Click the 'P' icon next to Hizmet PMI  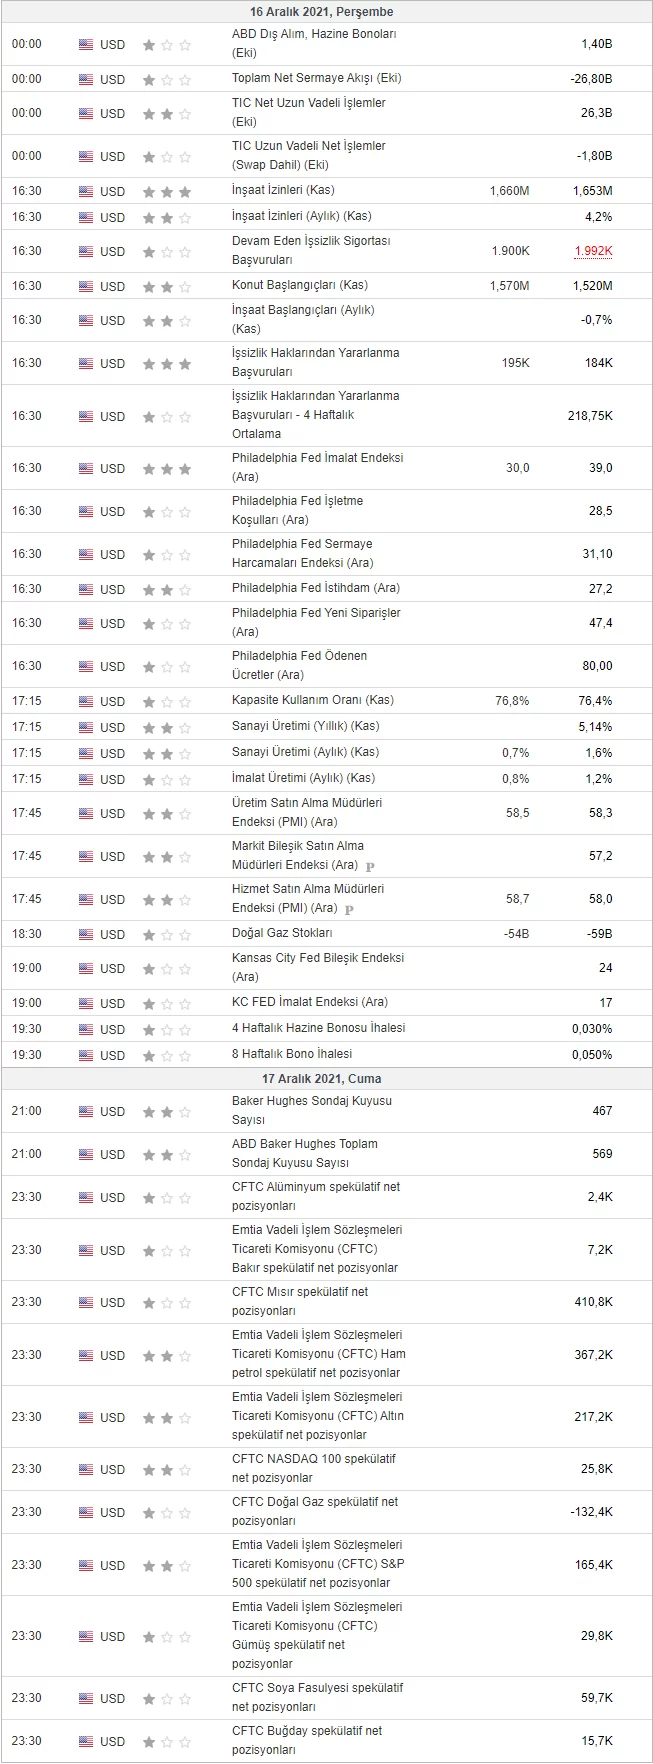[349, 909]
